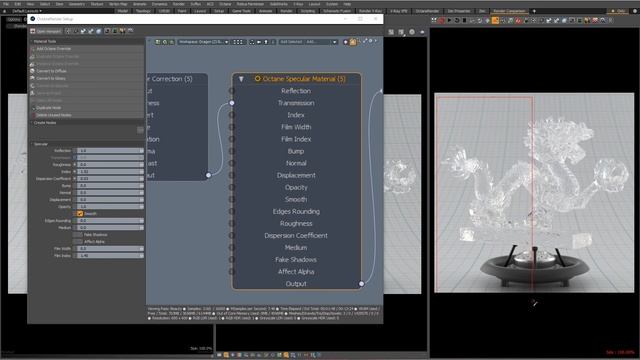Open the Render menu in menu bar
Image resolution: width=640 pixels, height=360 pixels.
178,4
